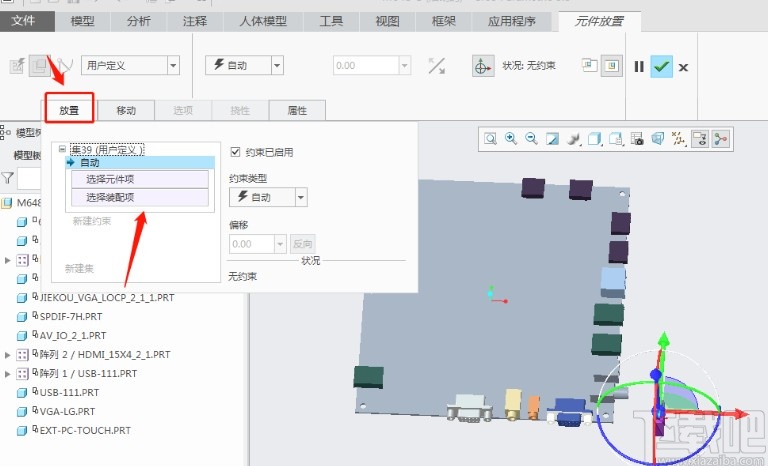Expand the pattern 2 / HDMI_15X4_2_1.PRT node
Viewport: 768px width, 466px height.
(x=7, y=355)
